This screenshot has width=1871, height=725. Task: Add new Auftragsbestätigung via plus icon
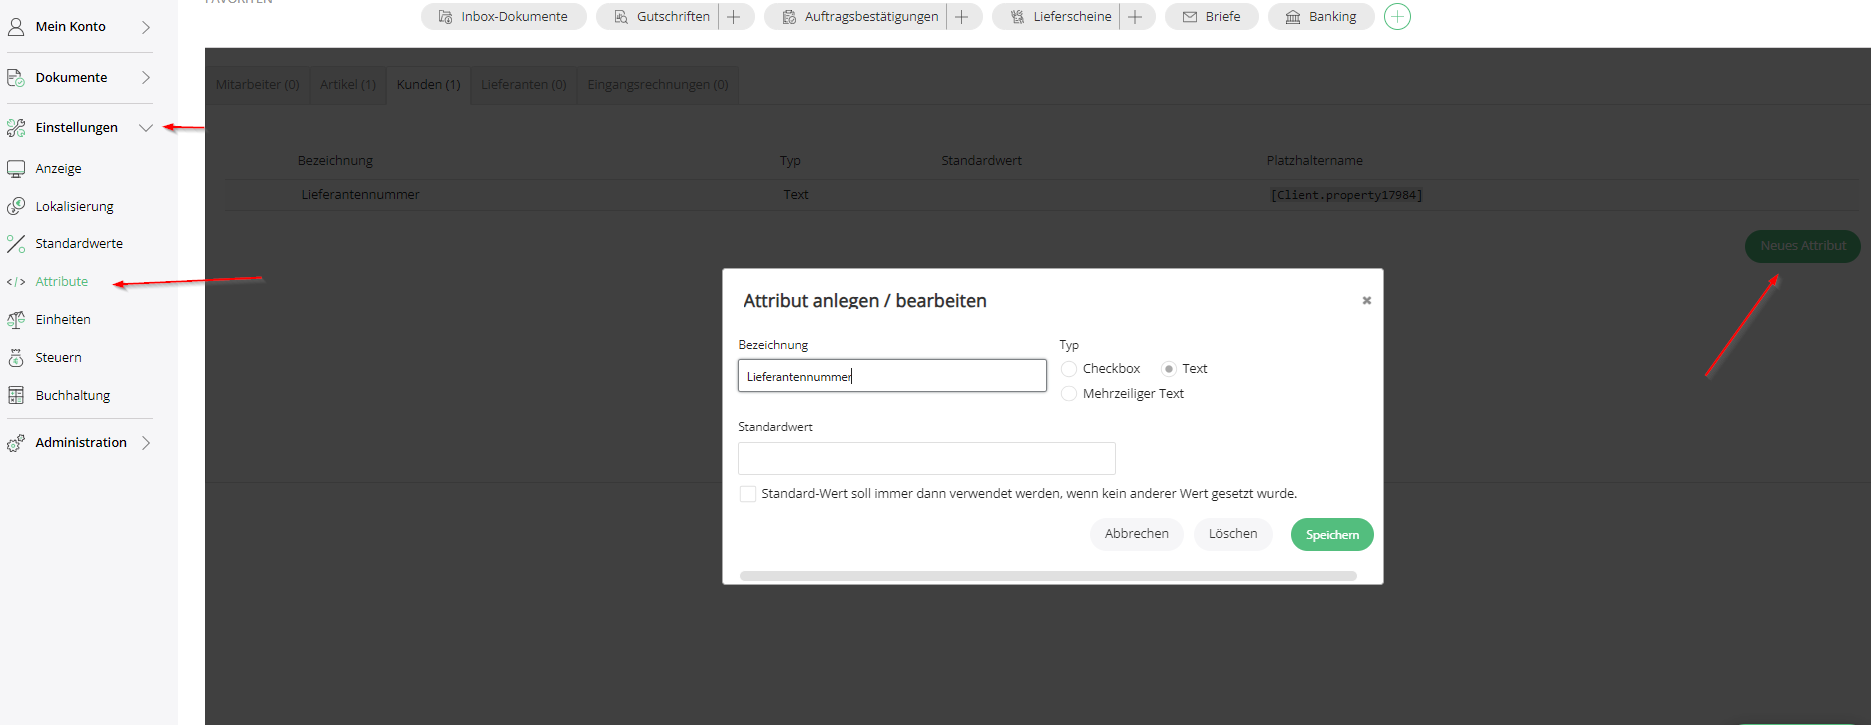tap(961, 17)
